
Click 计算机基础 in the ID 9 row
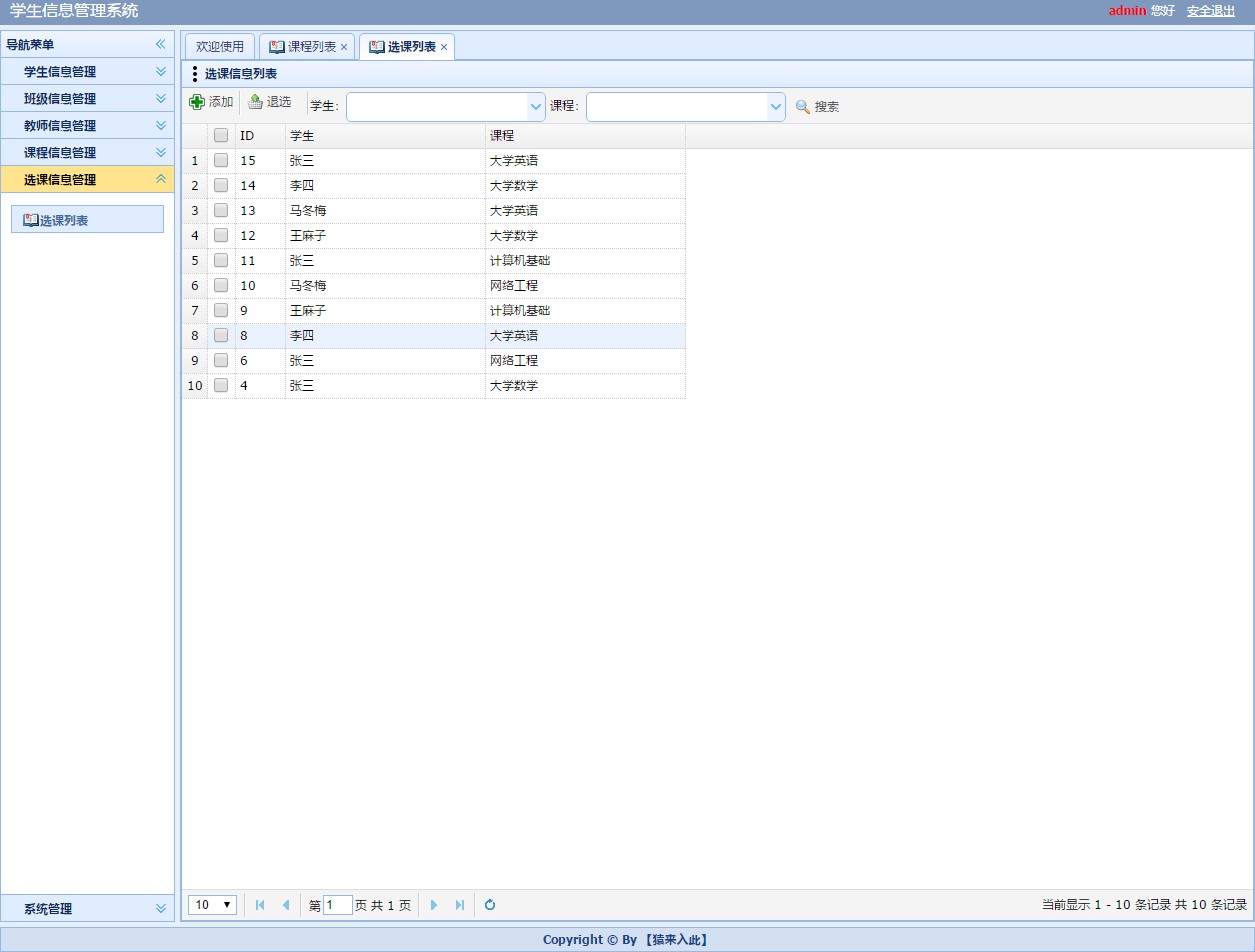(x=520, y=310)
